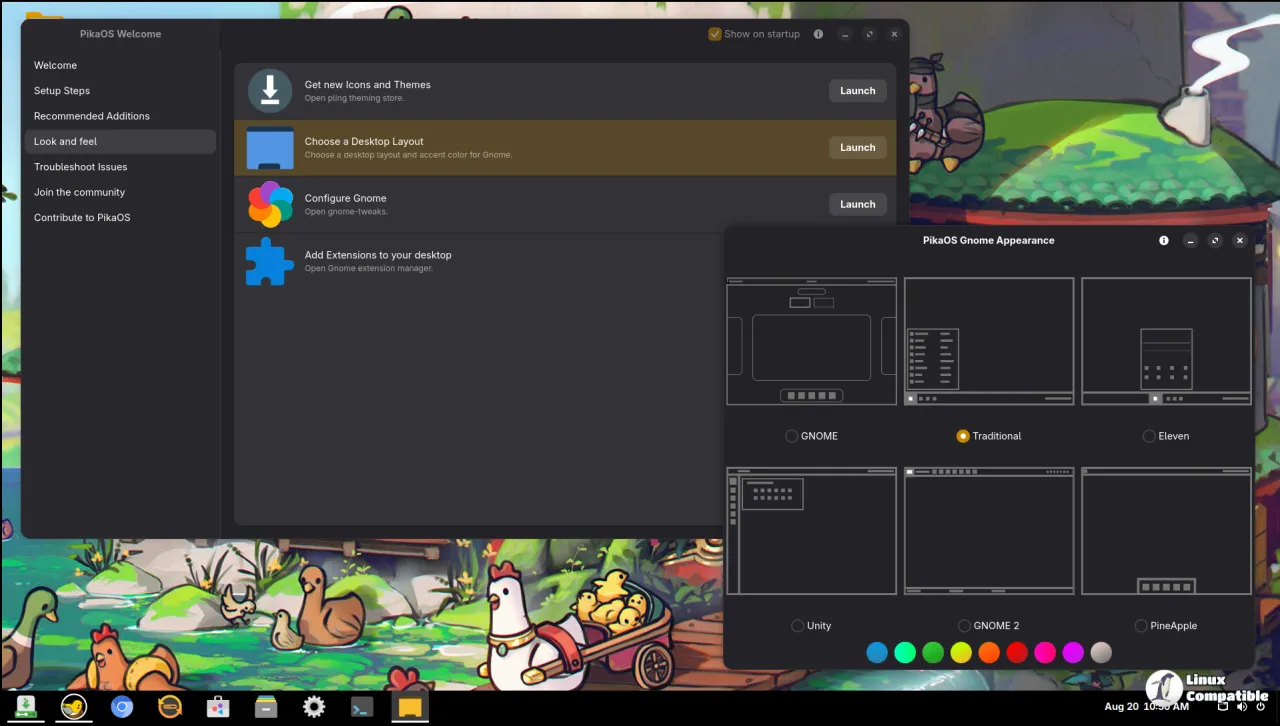Click the GNOME layout preview thumbnail

click(x=812, y=341)
